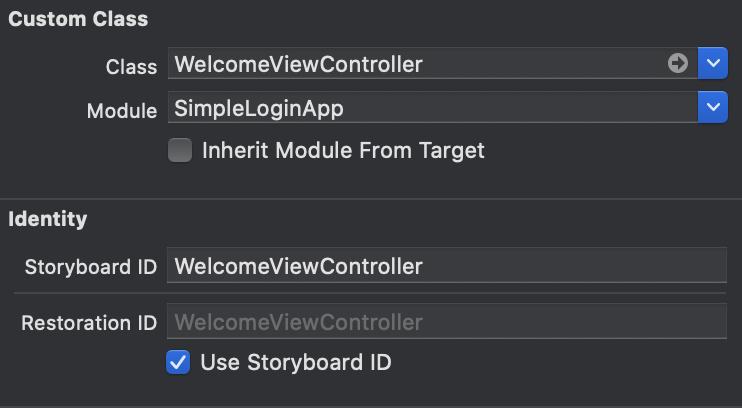This screenshot has height=408, width=742.
Task: Expand the Module dropdown arrow
Action: 712,107
